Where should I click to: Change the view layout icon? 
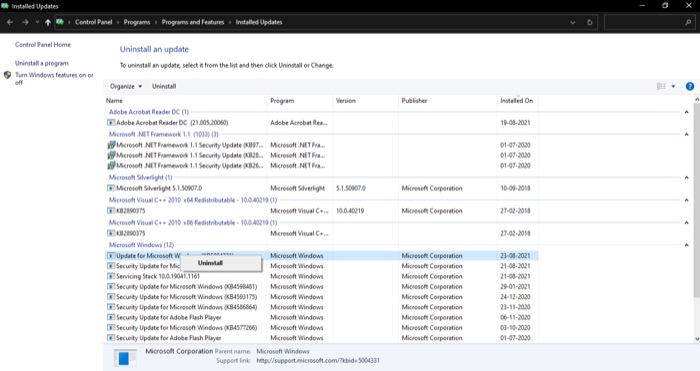pos(661,86)
